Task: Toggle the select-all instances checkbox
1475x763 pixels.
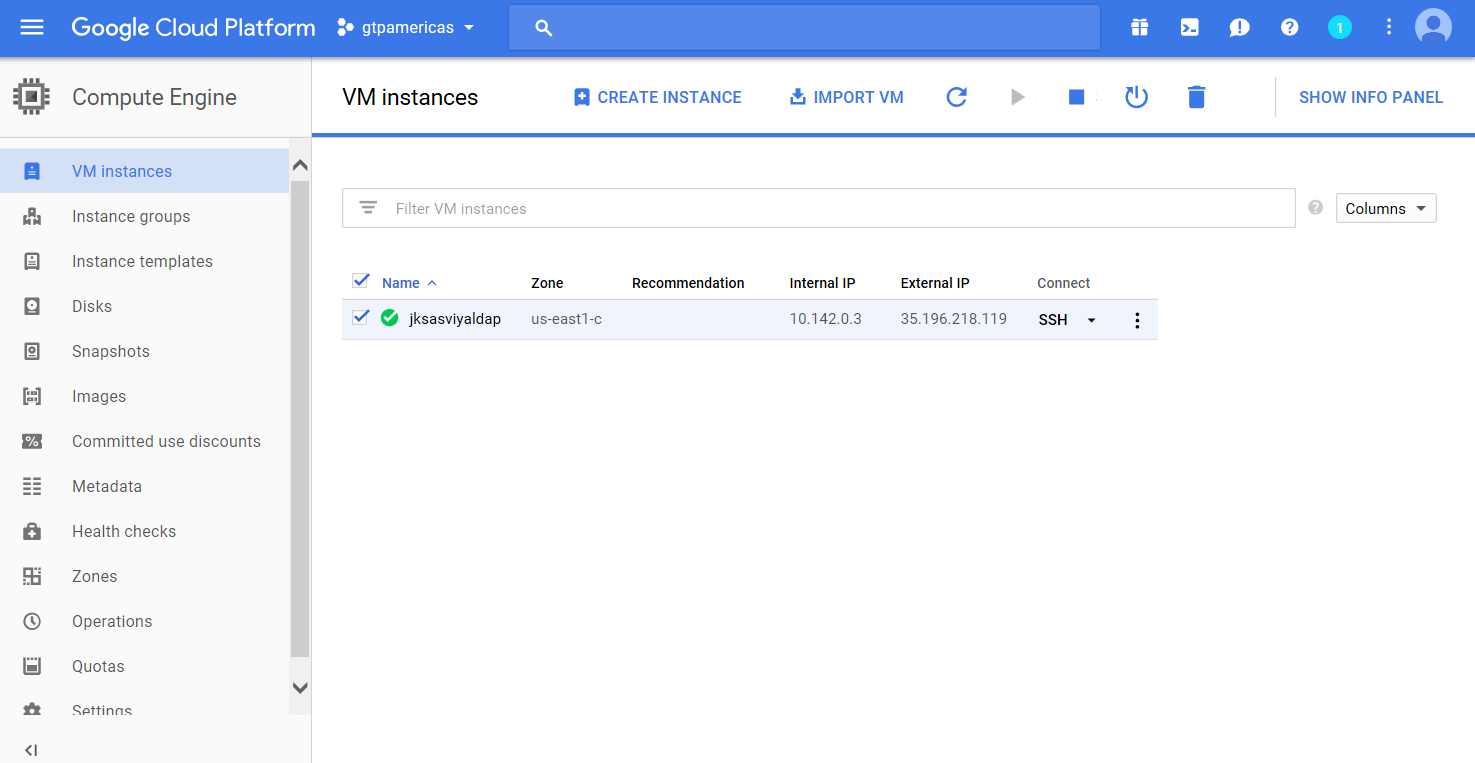Action: (x=361, y=281)
